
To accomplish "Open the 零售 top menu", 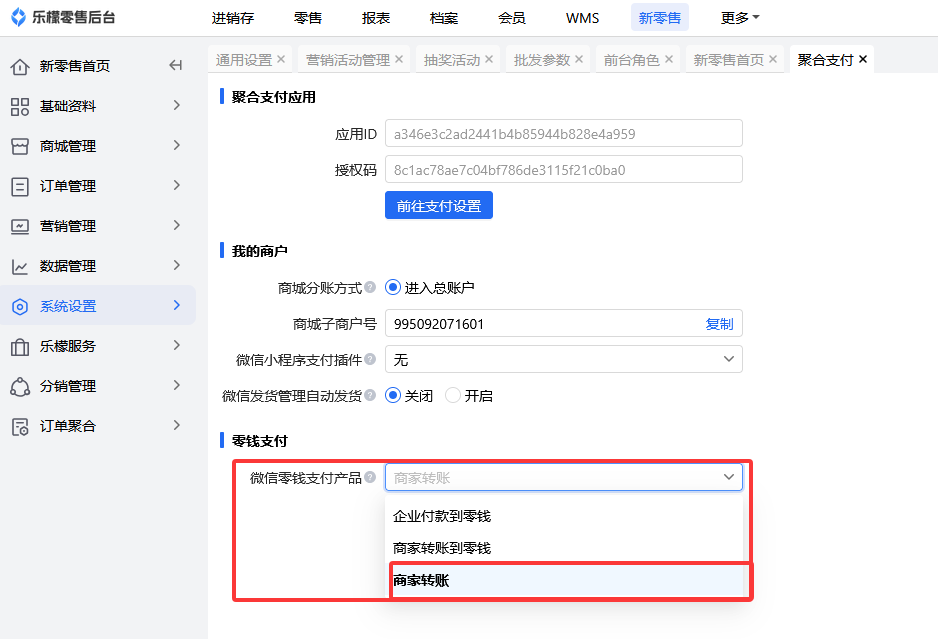I will (308, 18).
